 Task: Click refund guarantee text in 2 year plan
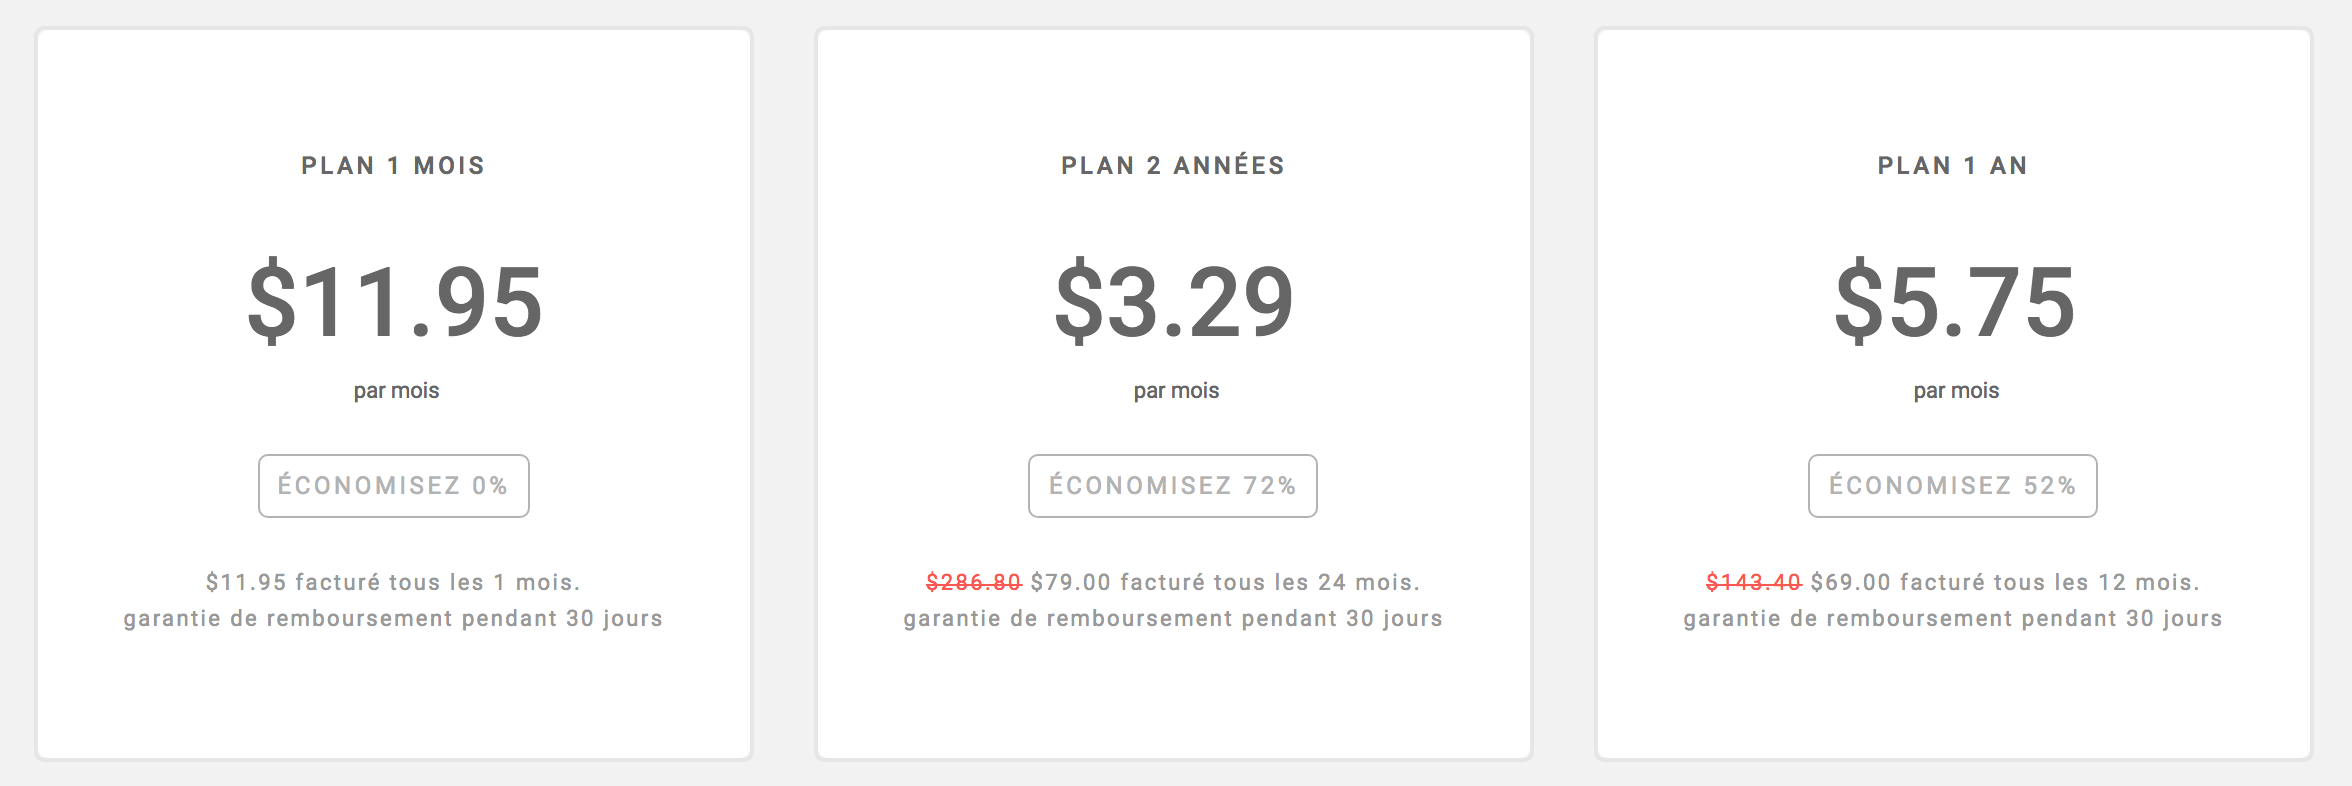coord(1173,619)
